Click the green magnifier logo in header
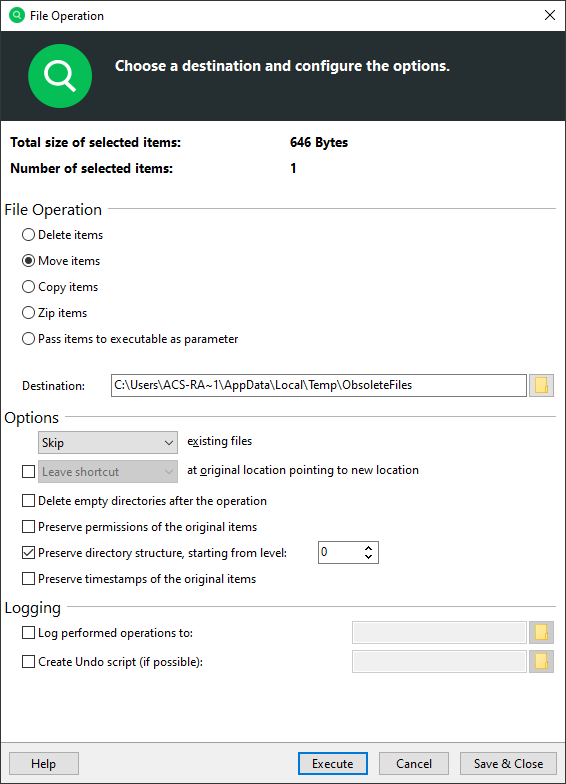Viewport: 566px width, 784px height. (60, 76)
